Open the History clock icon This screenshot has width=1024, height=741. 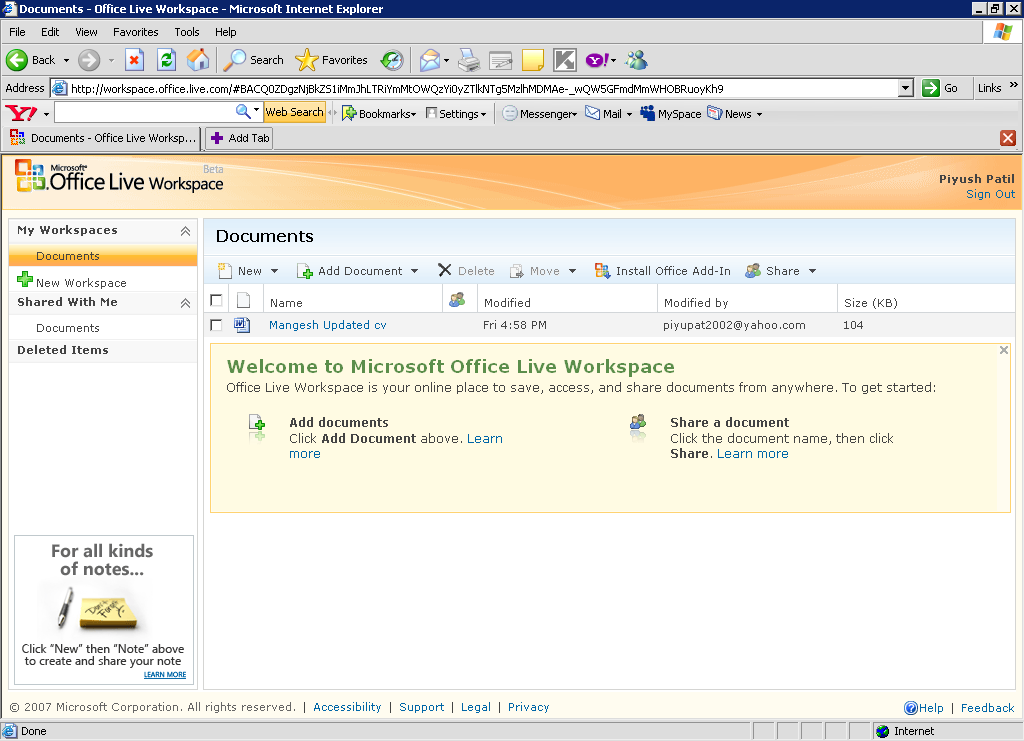(392, 61)
